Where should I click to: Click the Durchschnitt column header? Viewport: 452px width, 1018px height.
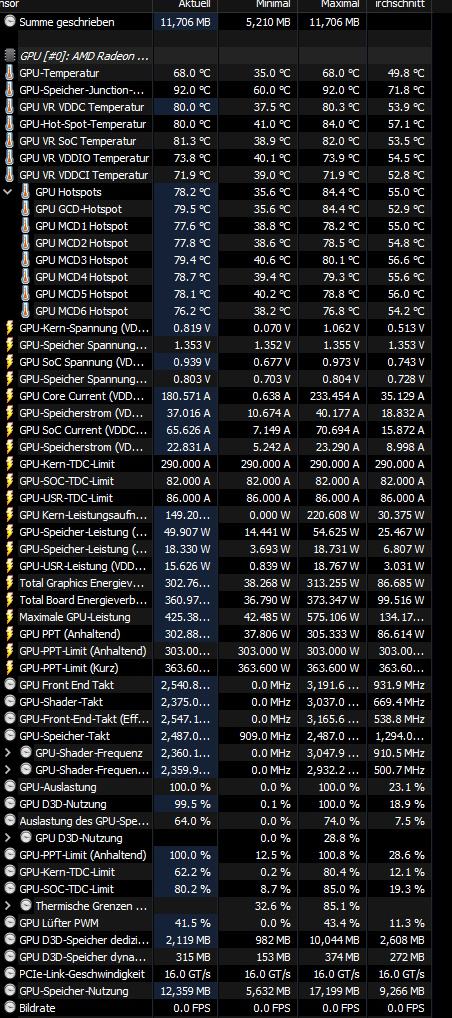point(399,5)
